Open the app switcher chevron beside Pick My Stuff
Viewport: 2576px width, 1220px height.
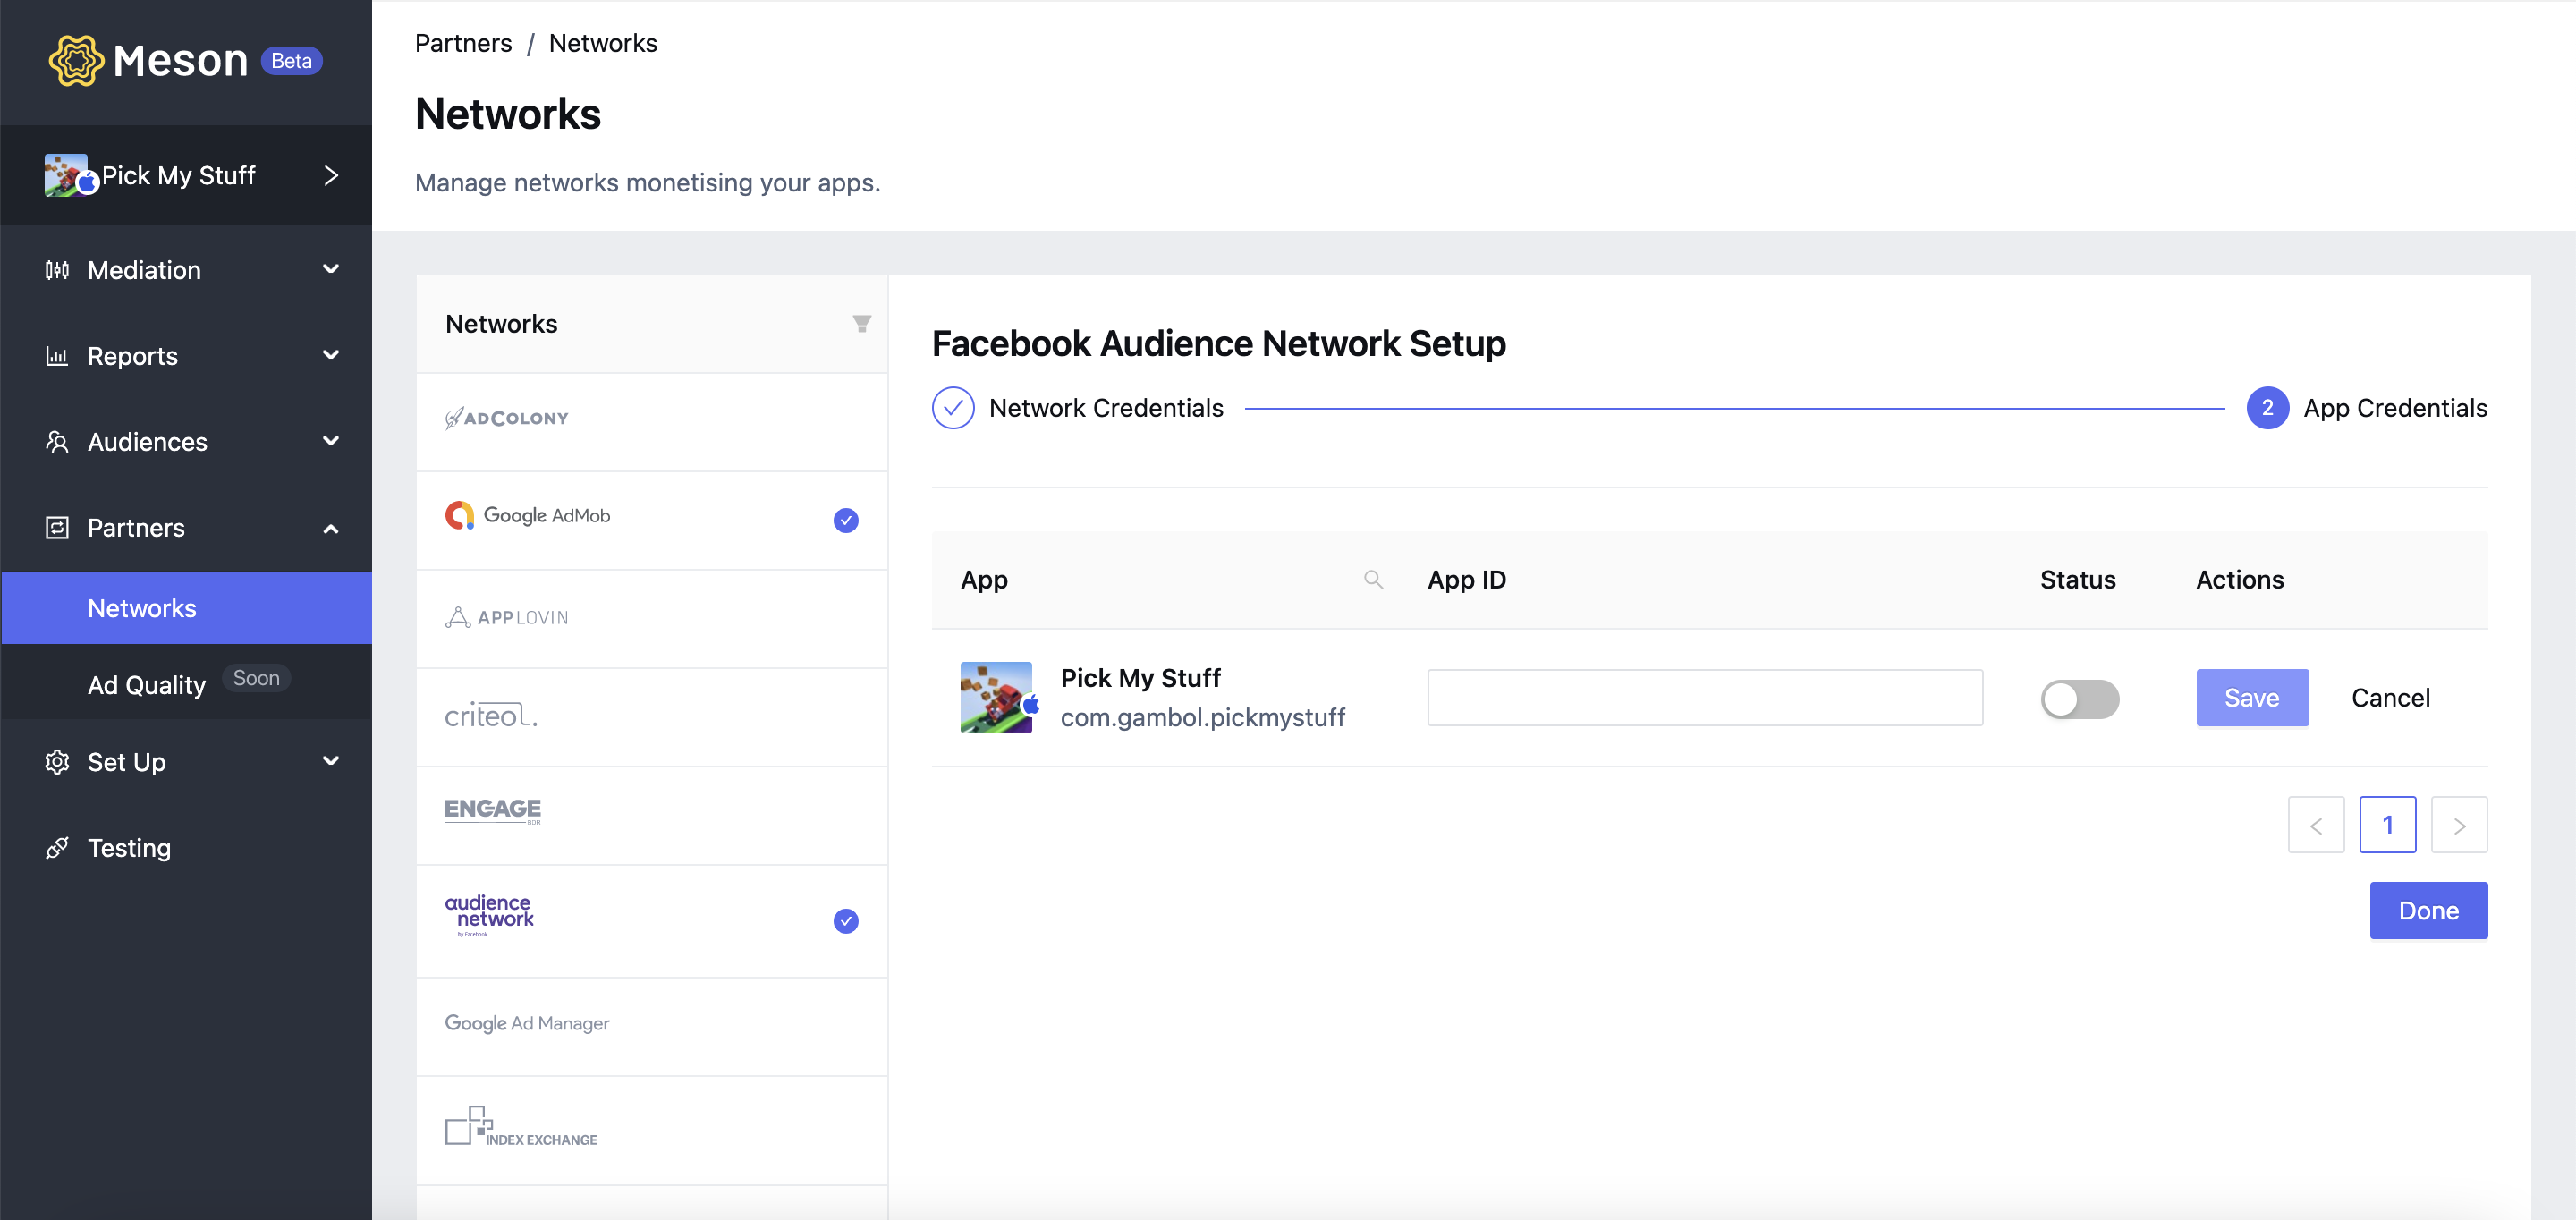tap(331, 176)
